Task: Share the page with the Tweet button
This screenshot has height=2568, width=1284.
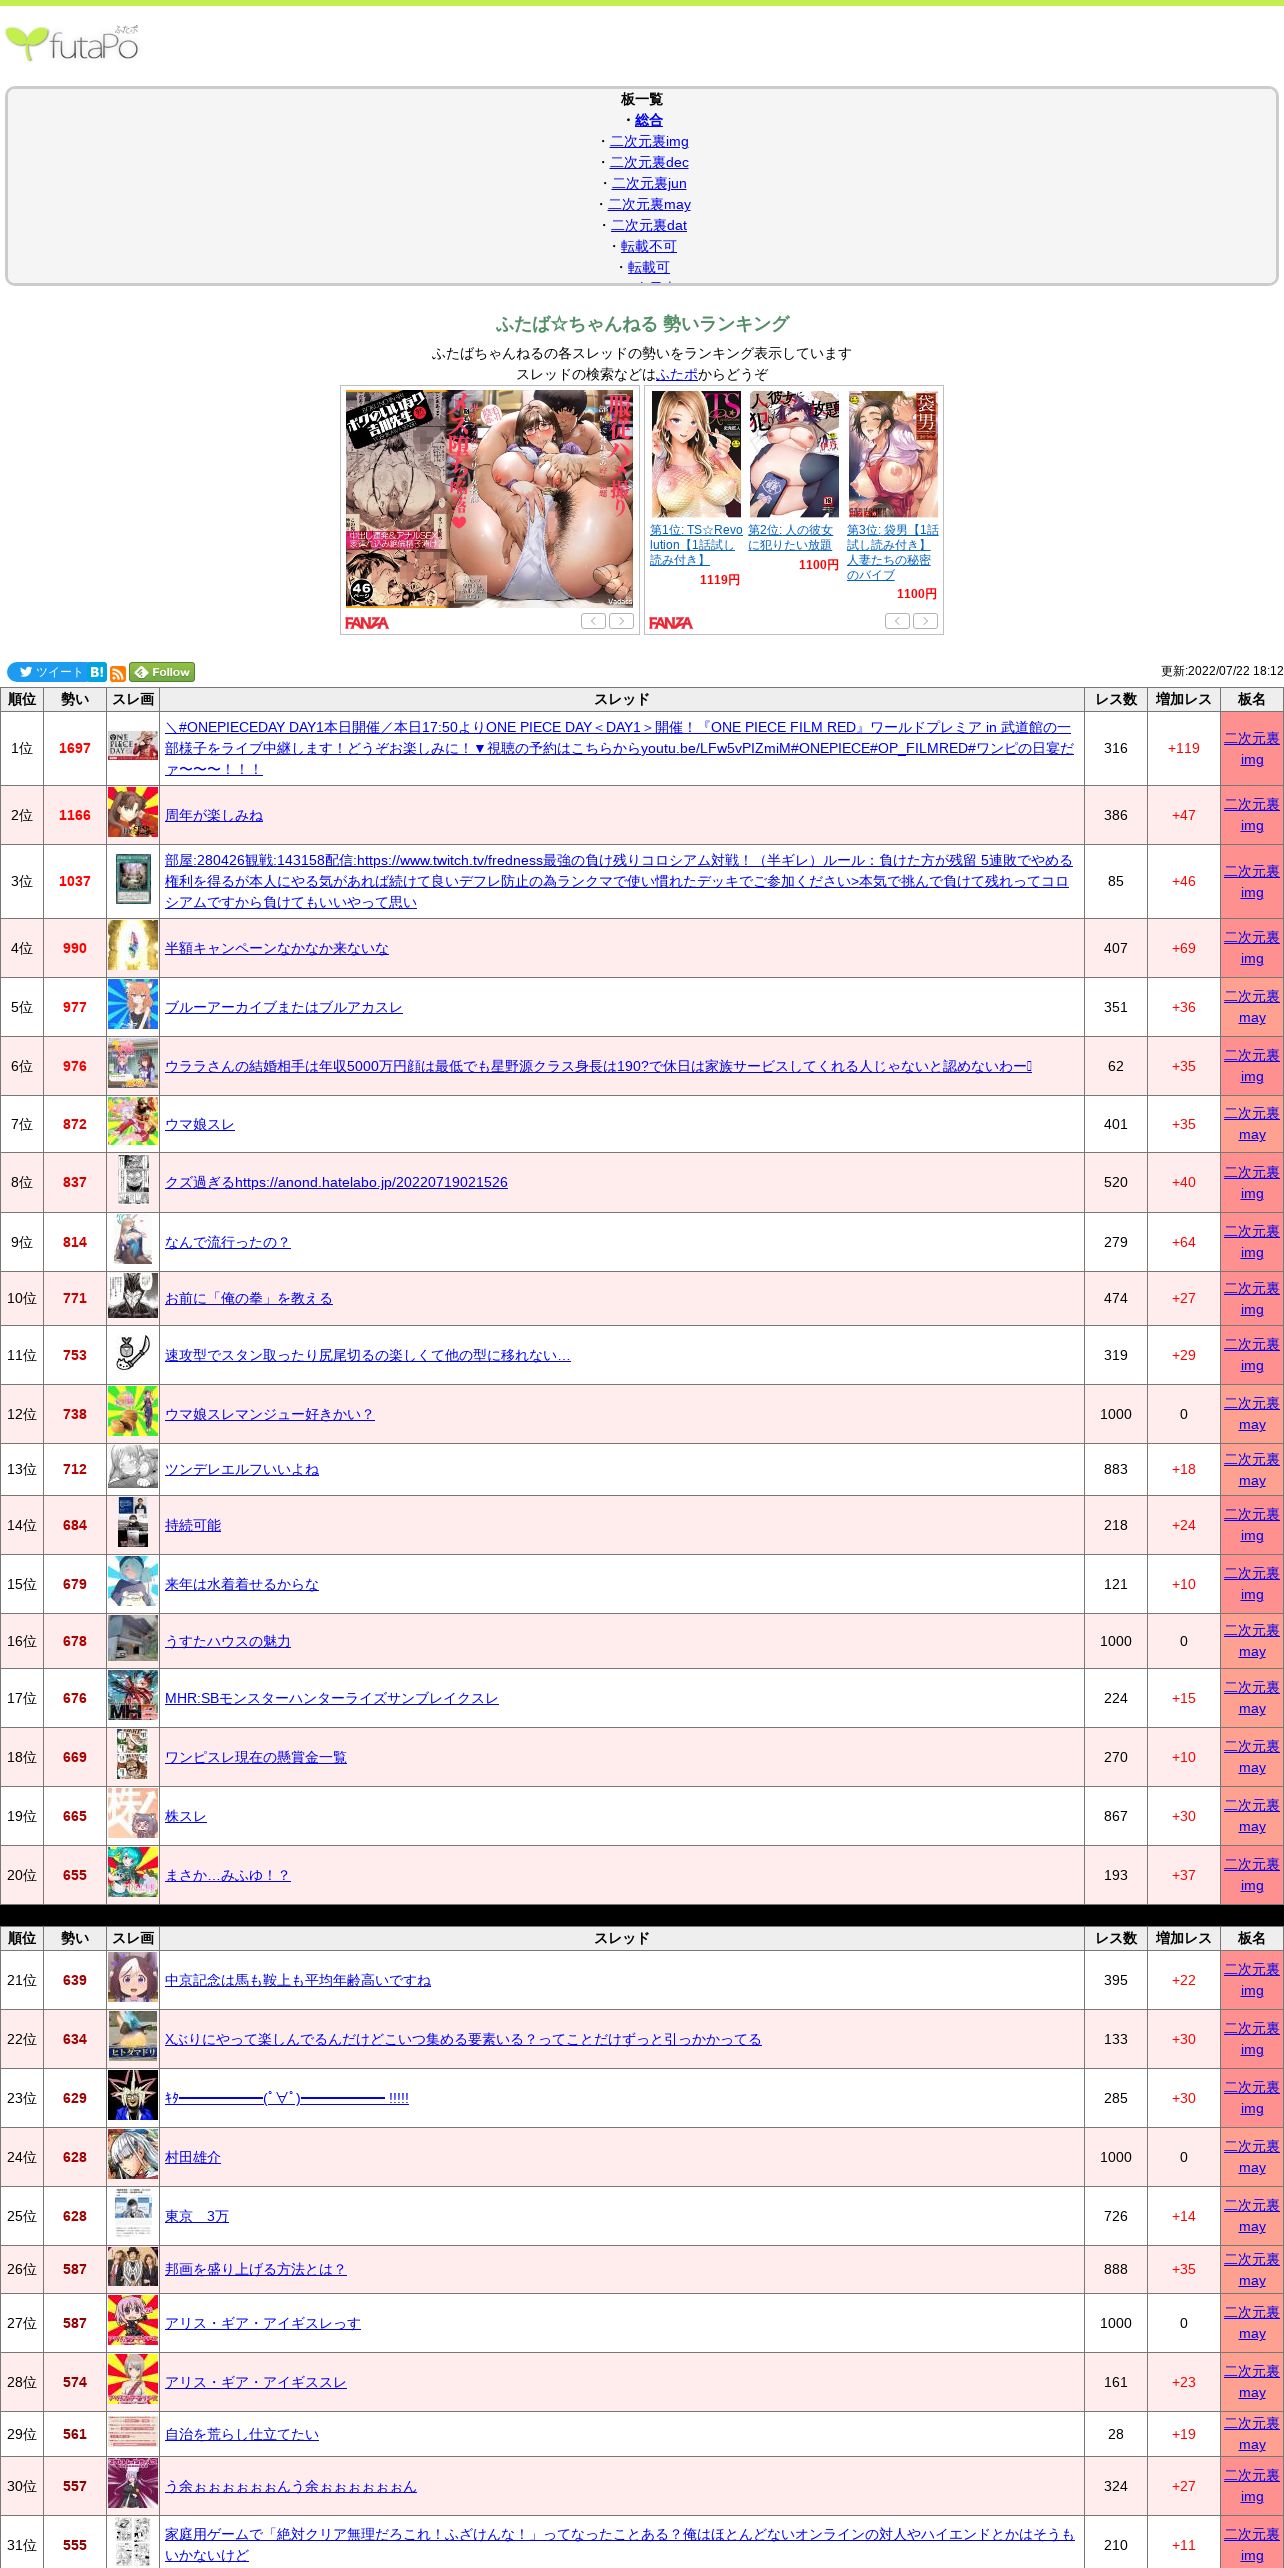Action: (47, 672)
